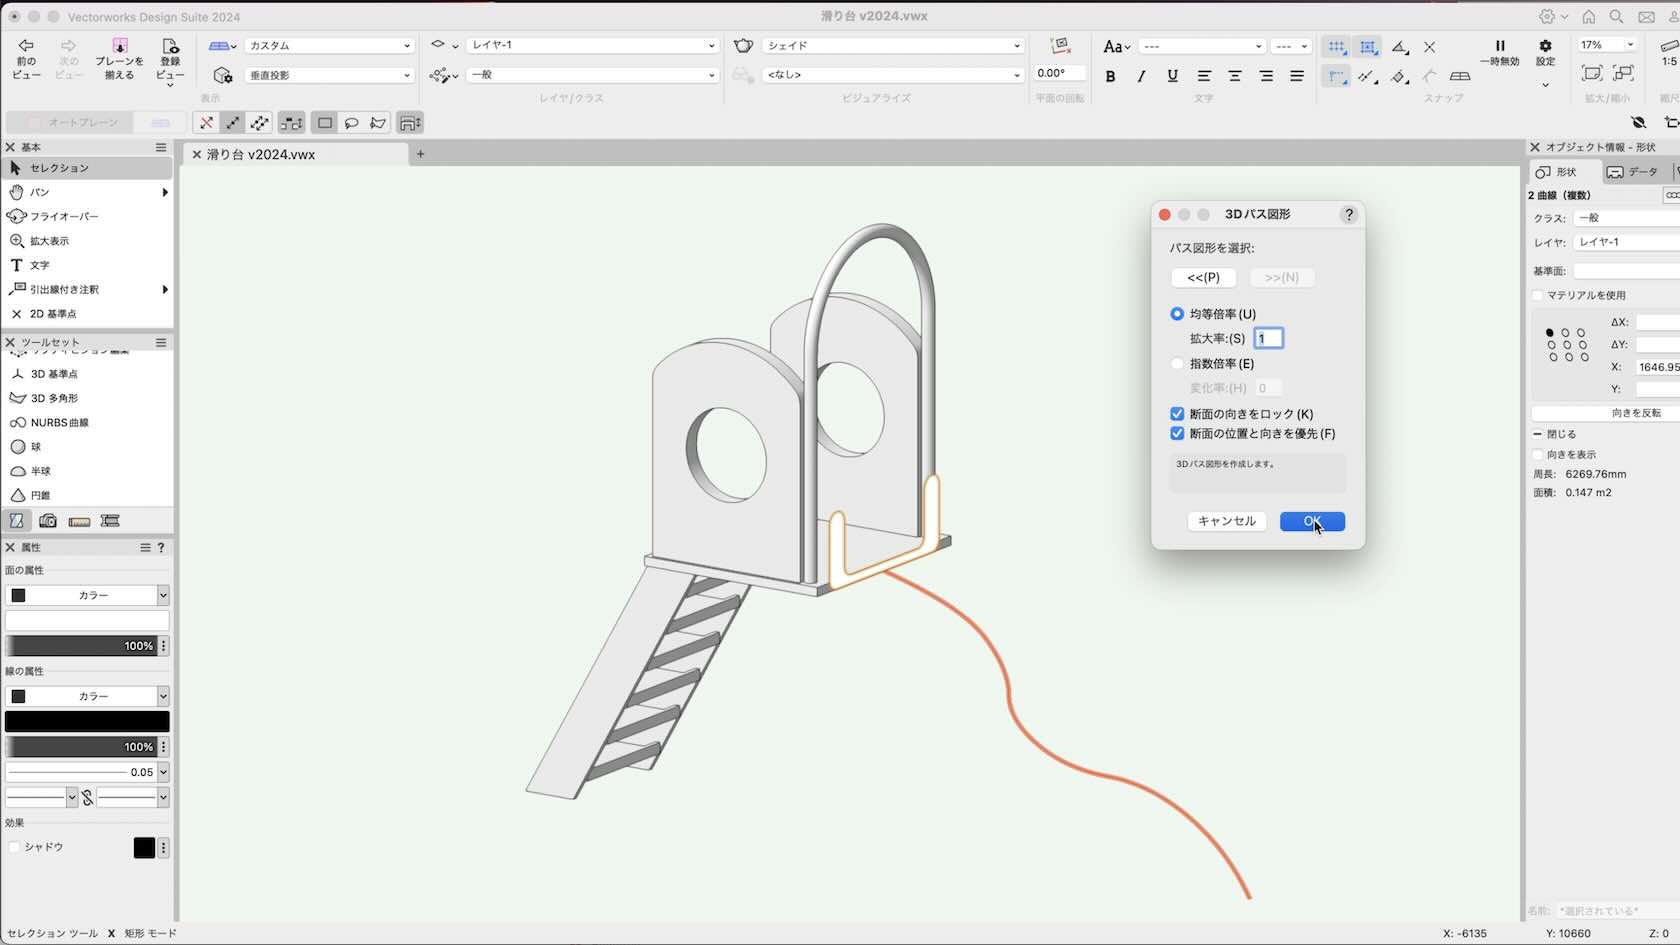This screenshot has height=945, width=1680.
Task: Toggle the lock profile orientation checkbox
Action: (x=1177, y=414)
